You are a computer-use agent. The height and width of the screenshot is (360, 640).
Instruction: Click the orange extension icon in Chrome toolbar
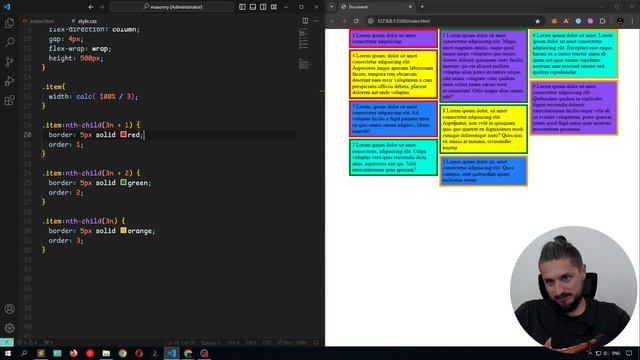click(554, 21)
